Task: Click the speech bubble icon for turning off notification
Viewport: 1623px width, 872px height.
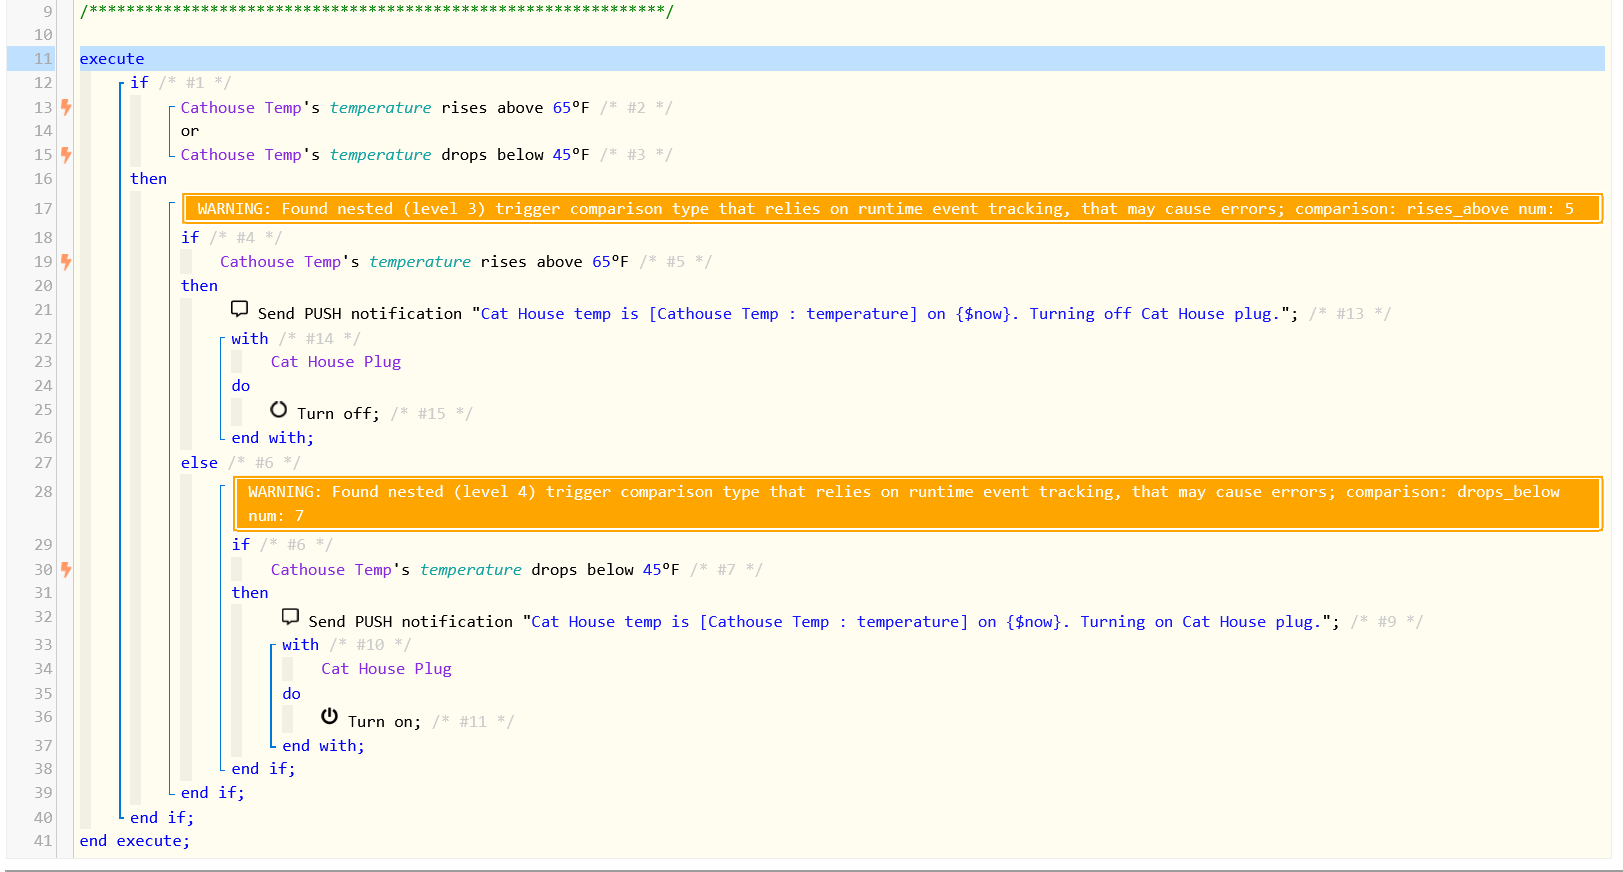Action: (240, 309)
